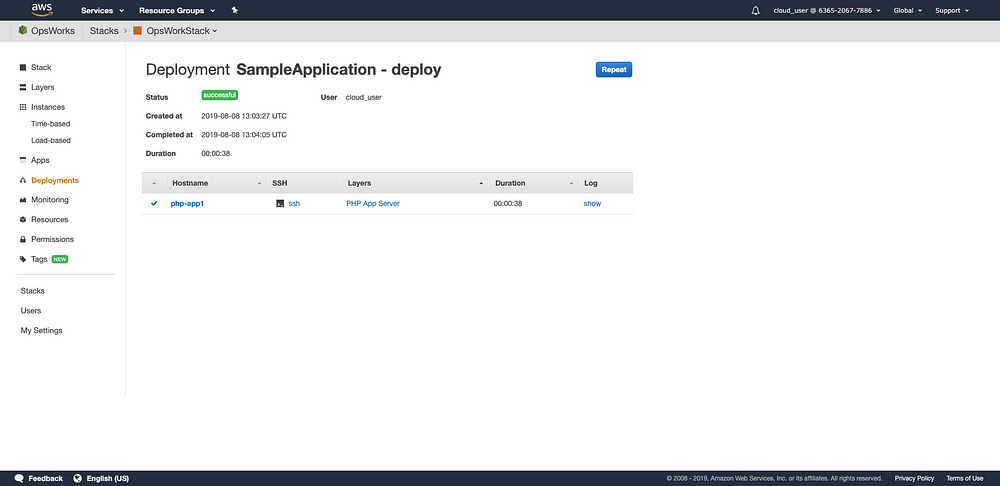Click the NEW badge next to Tags

59,260
